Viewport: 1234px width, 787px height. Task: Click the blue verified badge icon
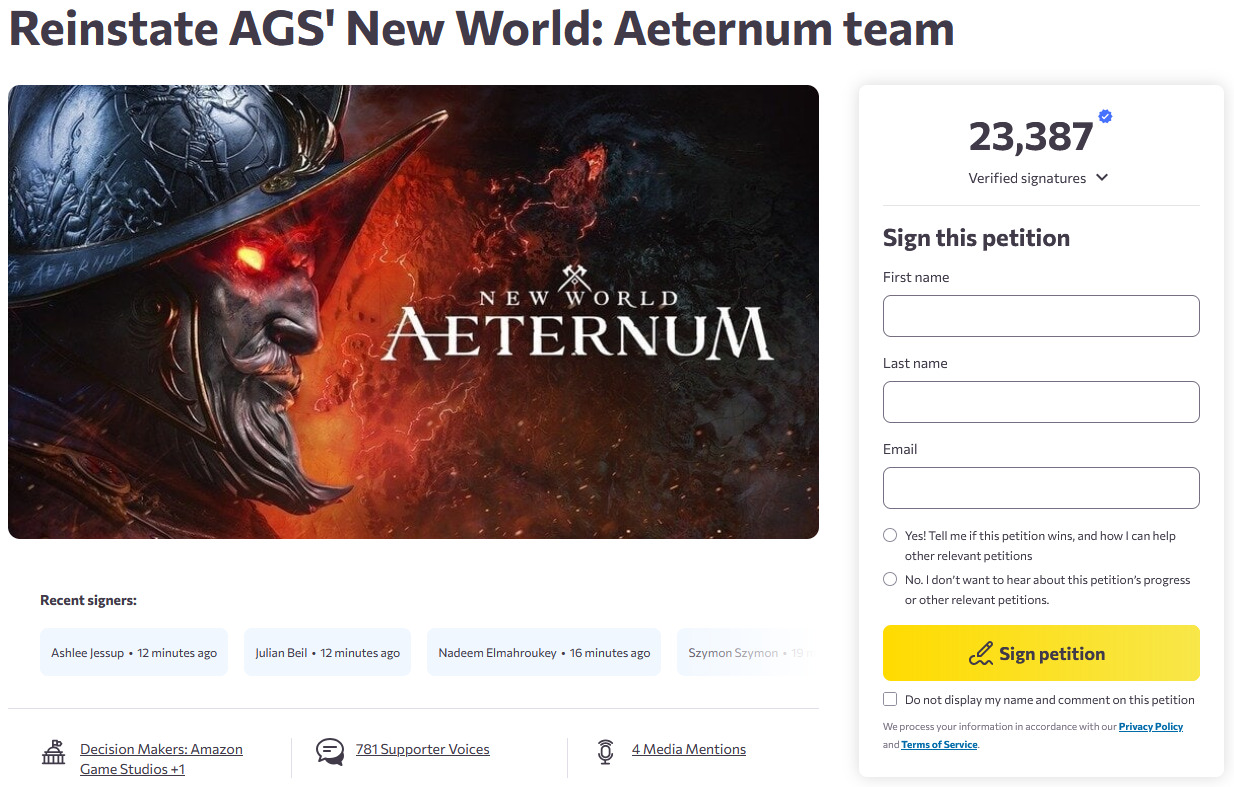pyautogui.click(x=1105, y=117)
